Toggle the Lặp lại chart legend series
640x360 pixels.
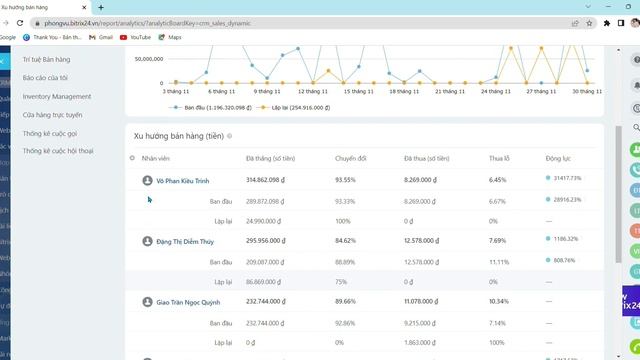coord(293,108)
